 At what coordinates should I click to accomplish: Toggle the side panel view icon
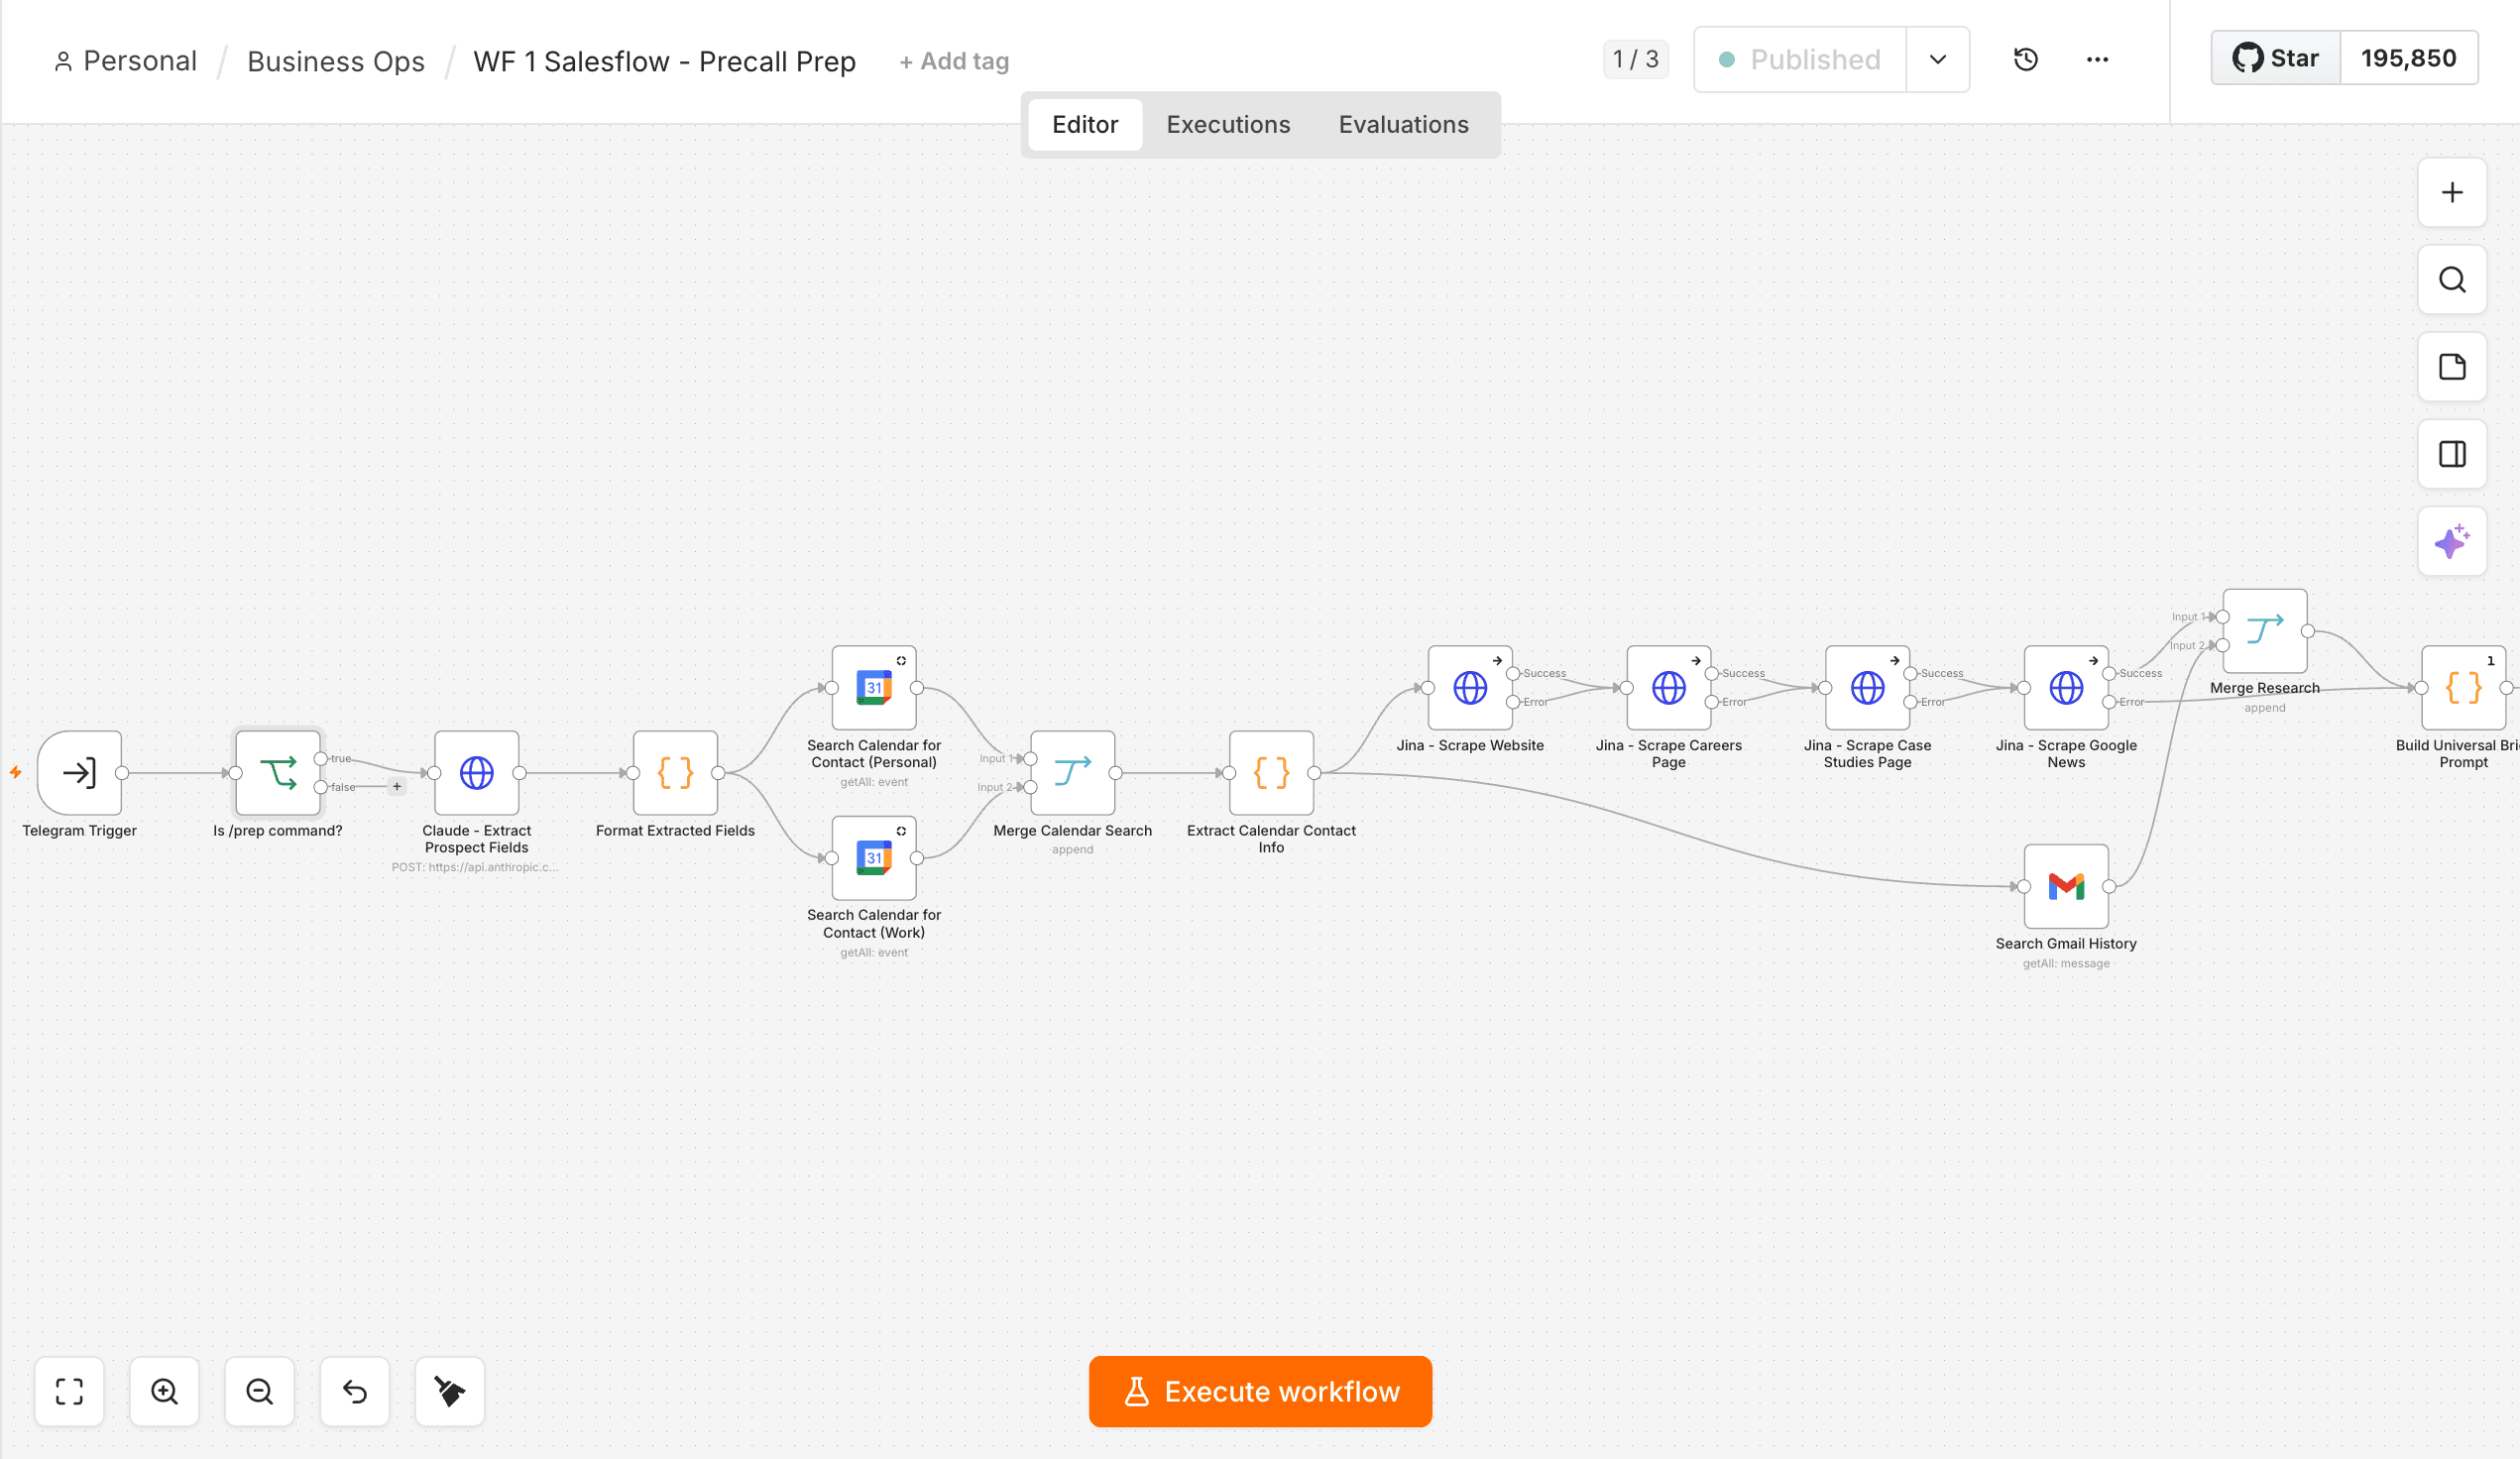coord(2452,453)
